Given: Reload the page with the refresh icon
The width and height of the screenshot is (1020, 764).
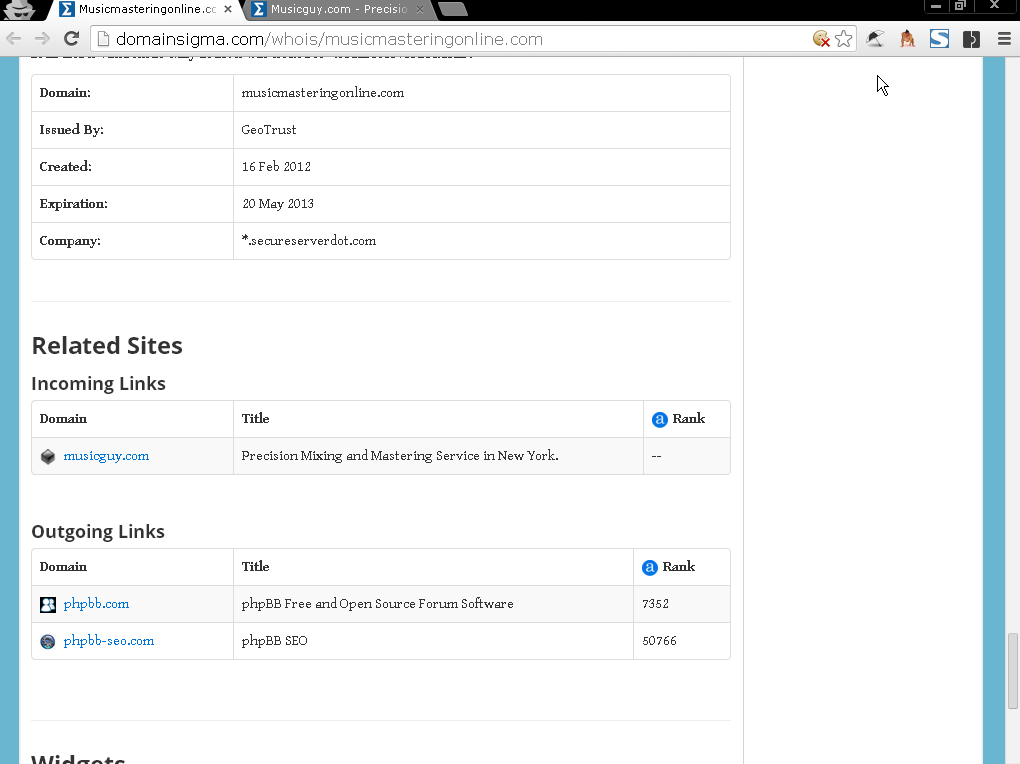Looking at the screenshot, I should click(72, 39).
